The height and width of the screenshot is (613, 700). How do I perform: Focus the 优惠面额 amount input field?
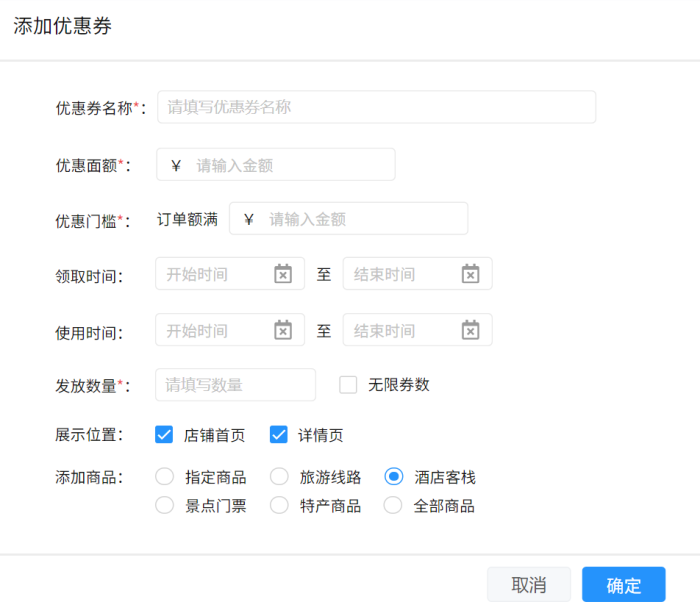pyautogui.click(x=276, y=165)
